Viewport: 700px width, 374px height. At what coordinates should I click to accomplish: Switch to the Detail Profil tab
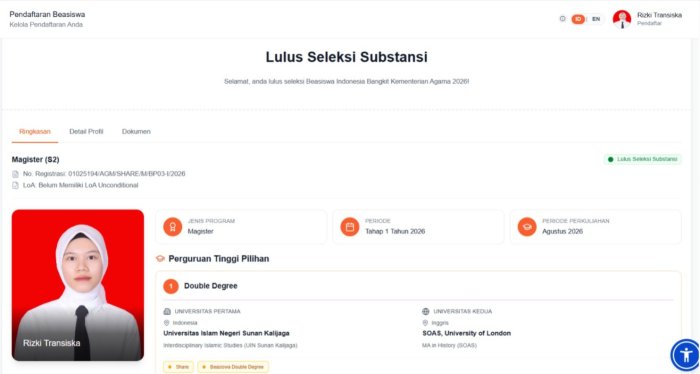(x=86, y=132)
